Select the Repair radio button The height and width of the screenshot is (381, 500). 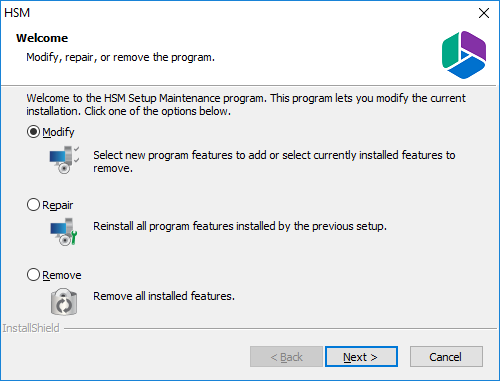(33, 205)
